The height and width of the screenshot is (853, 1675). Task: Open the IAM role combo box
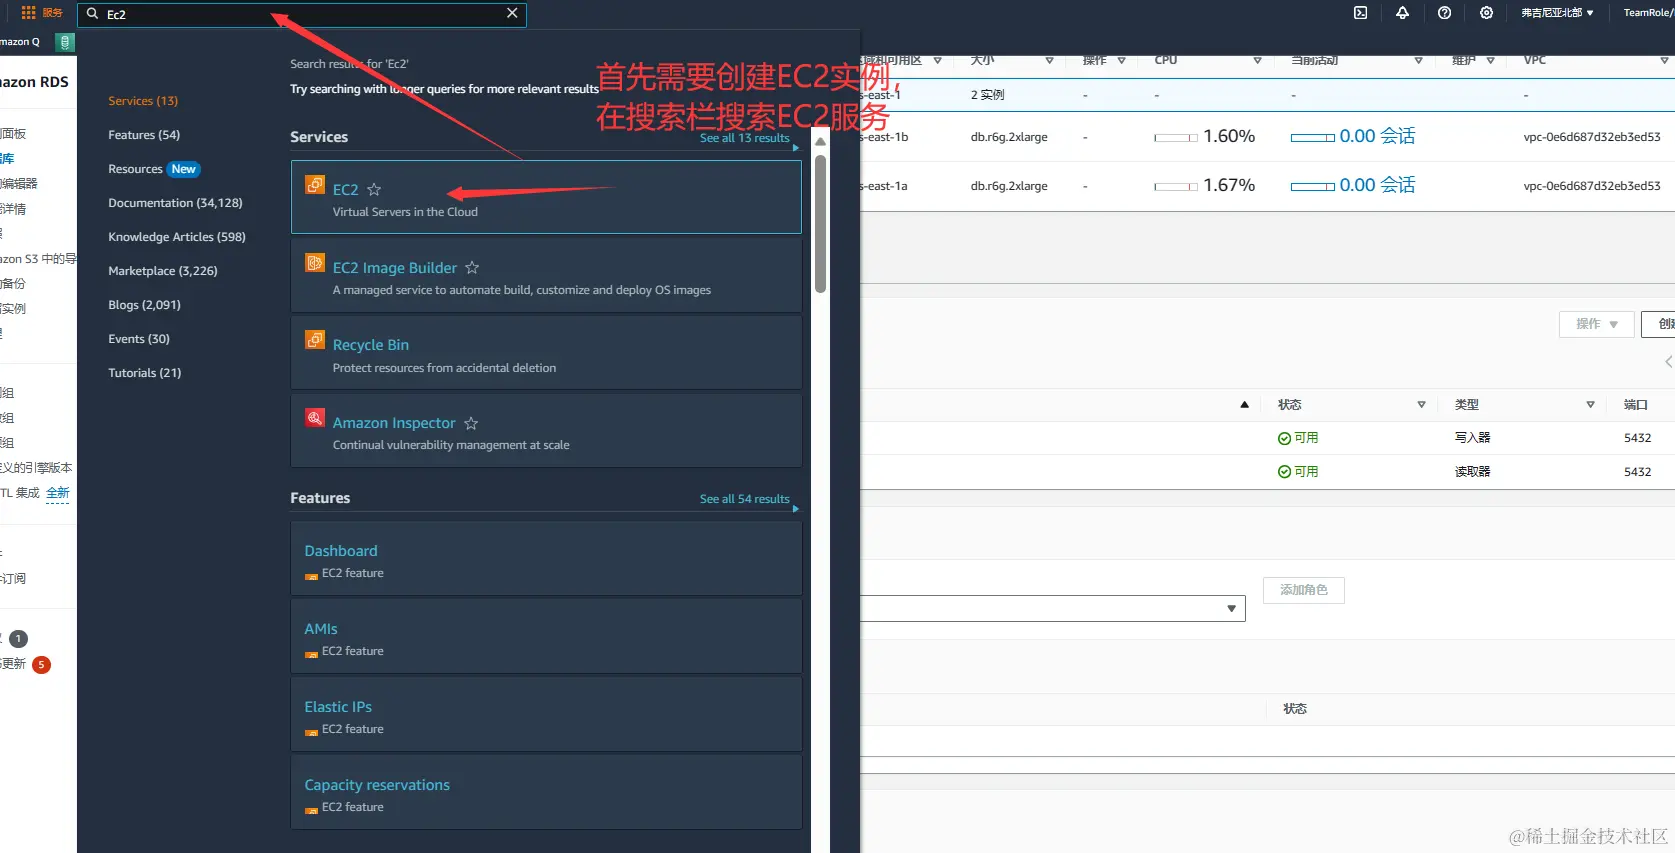coord(1053,608)
